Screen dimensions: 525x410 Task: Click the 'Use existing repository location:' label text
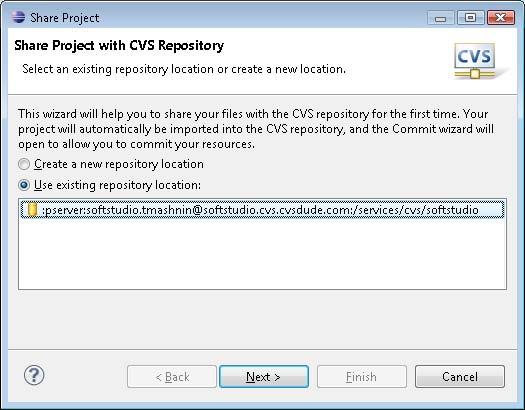[117, 185]
